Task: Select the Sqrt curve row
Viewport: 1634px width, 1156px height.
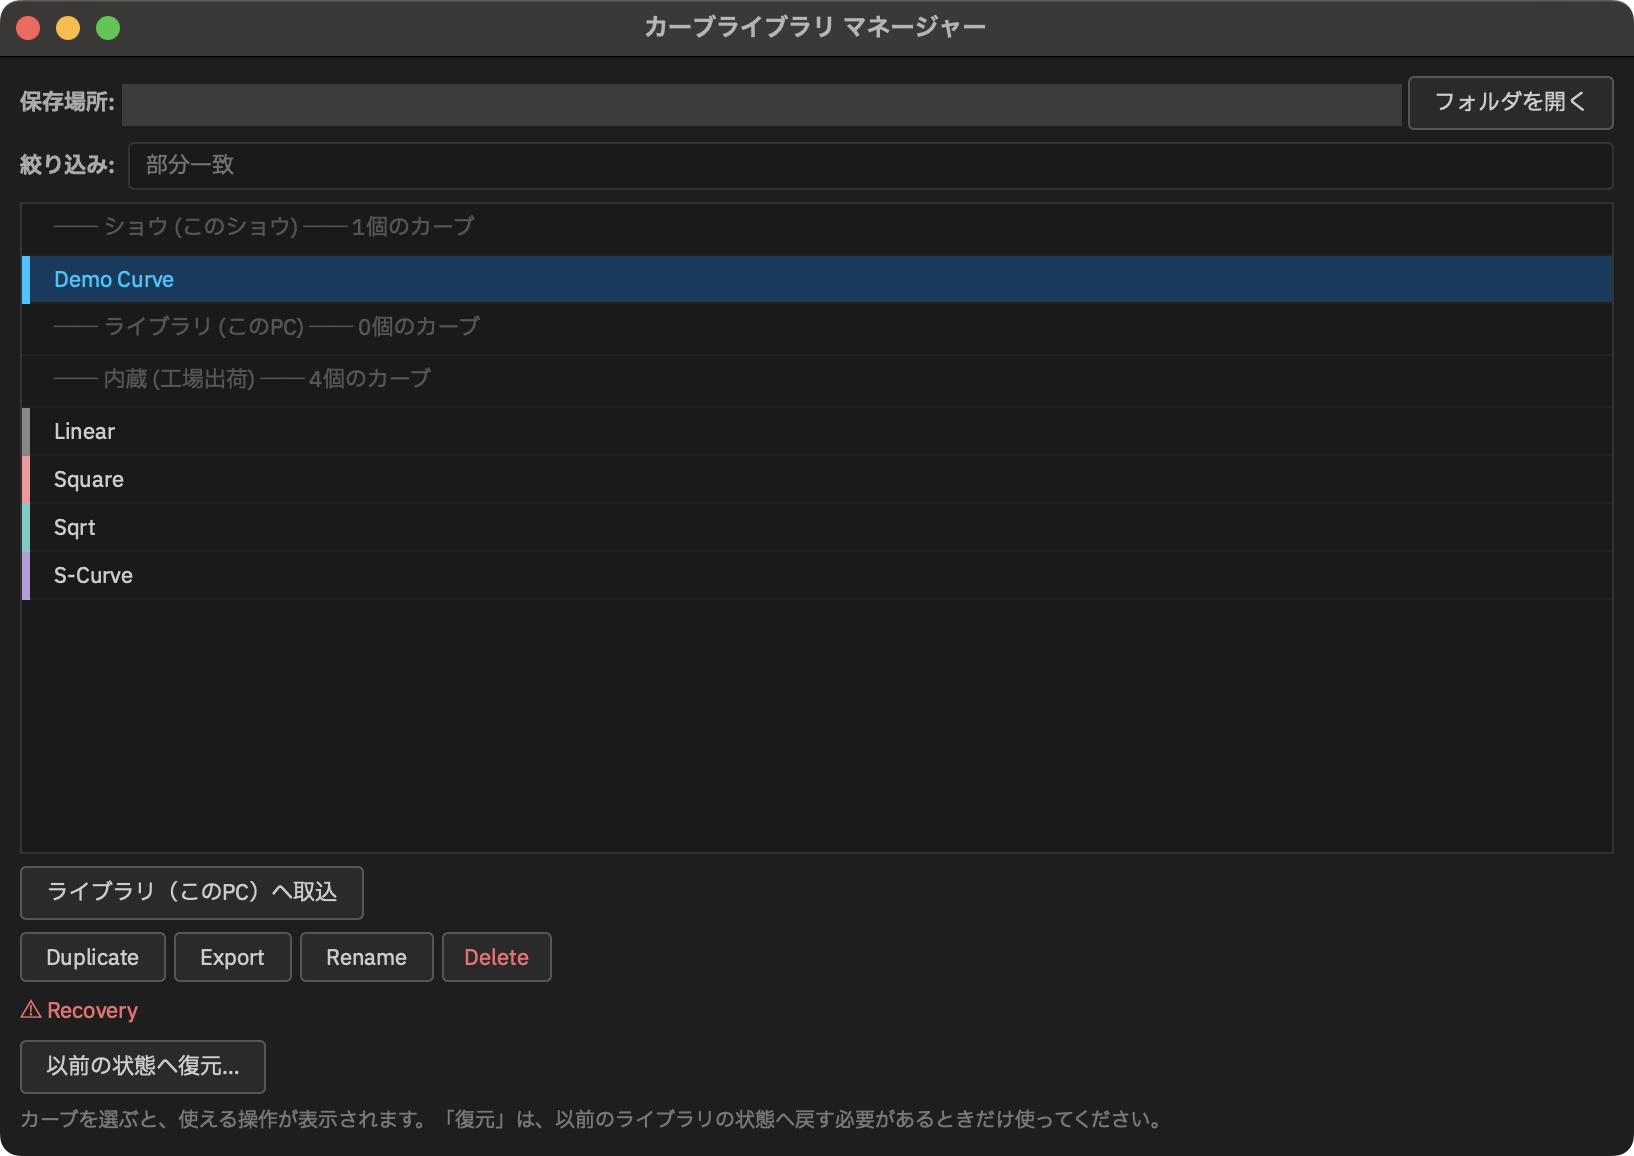Action: tap(817, 528)
